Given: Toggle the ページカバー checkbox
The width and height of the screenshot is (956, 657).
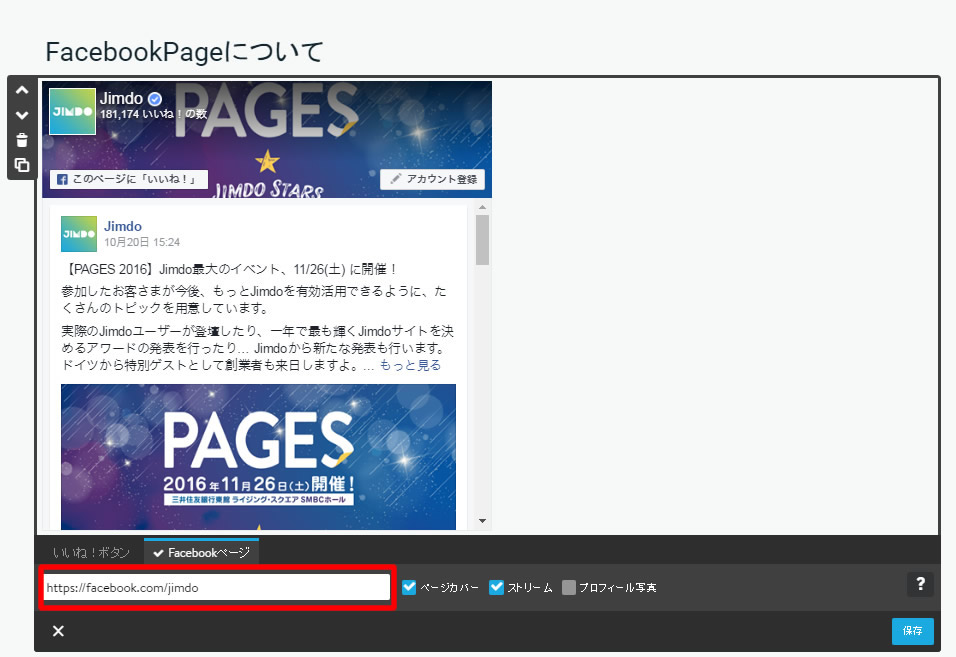Looking at the screenshot, I should [409, 587].
